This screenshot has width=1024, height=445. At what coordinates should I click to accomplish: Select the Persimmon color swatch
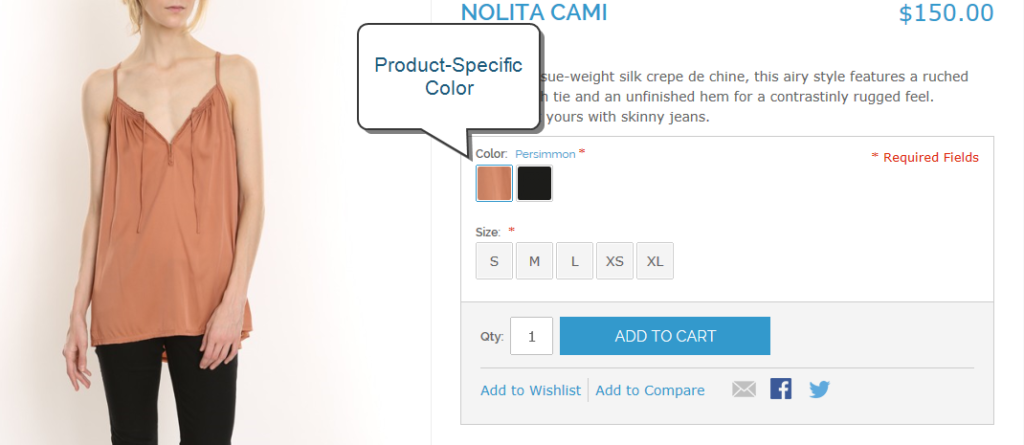tap(494, 183)
